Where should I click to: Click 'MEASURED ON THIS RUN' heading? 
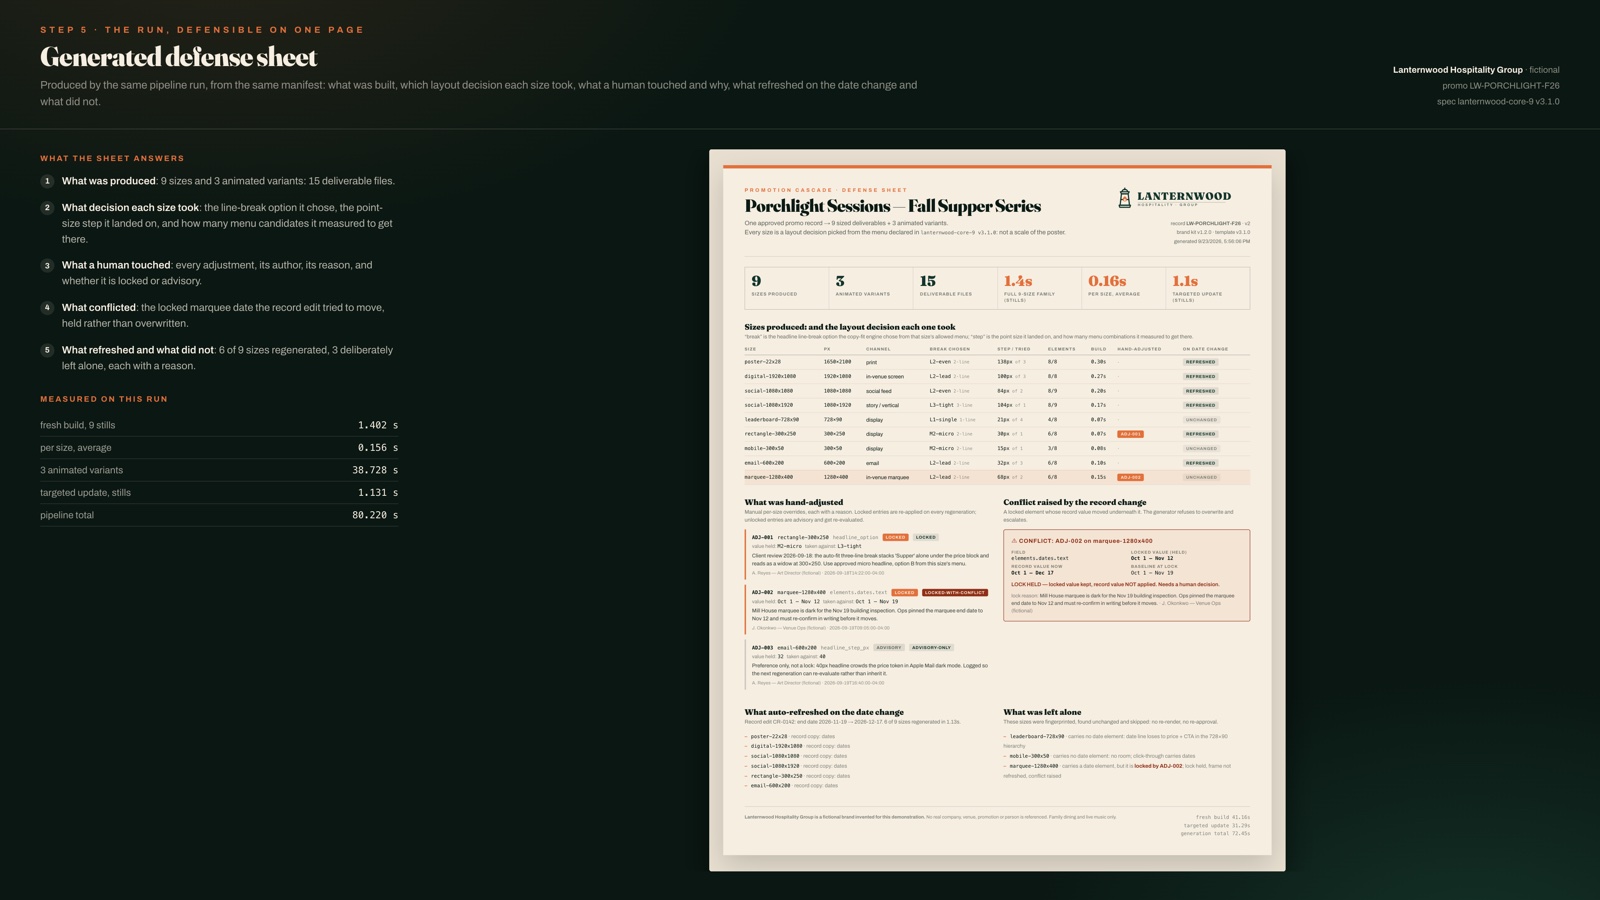[x=104, y=399]
